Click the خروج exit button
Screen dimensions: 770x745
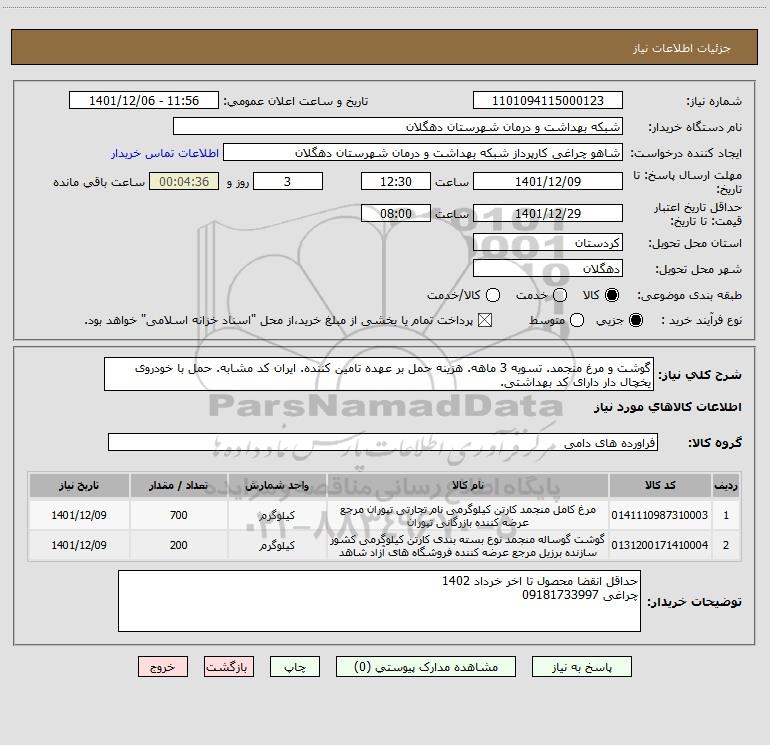pos(163,667)
